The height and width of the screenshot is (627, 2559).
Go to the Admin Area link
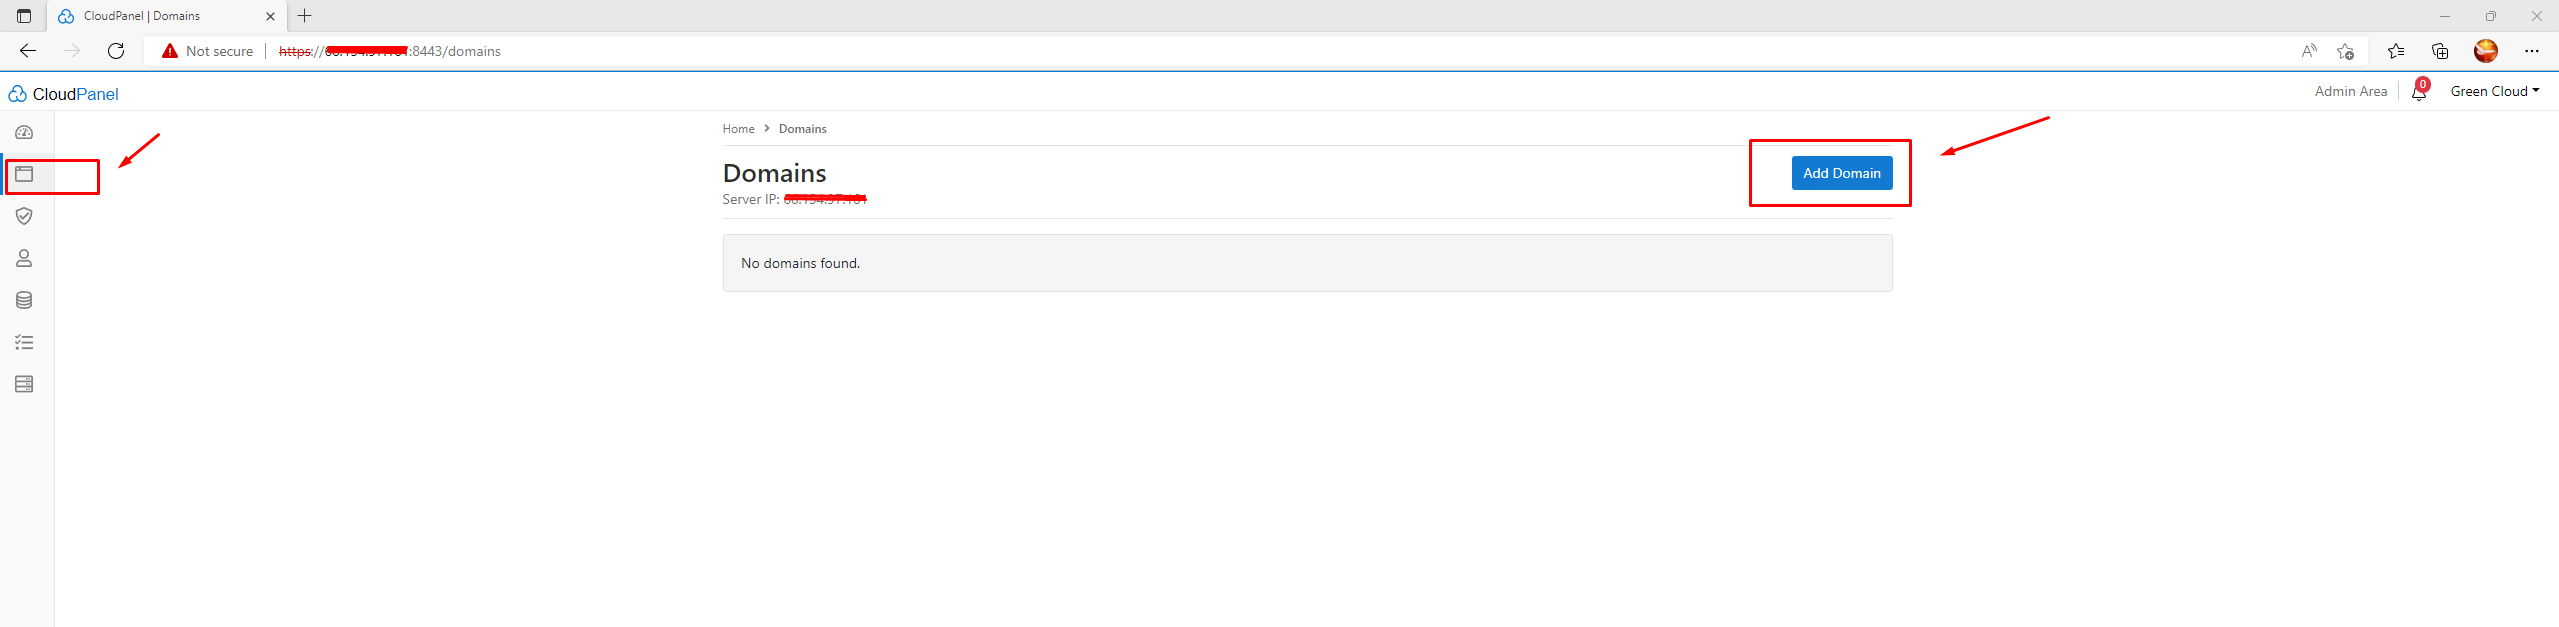click(x=2350, y=91)
